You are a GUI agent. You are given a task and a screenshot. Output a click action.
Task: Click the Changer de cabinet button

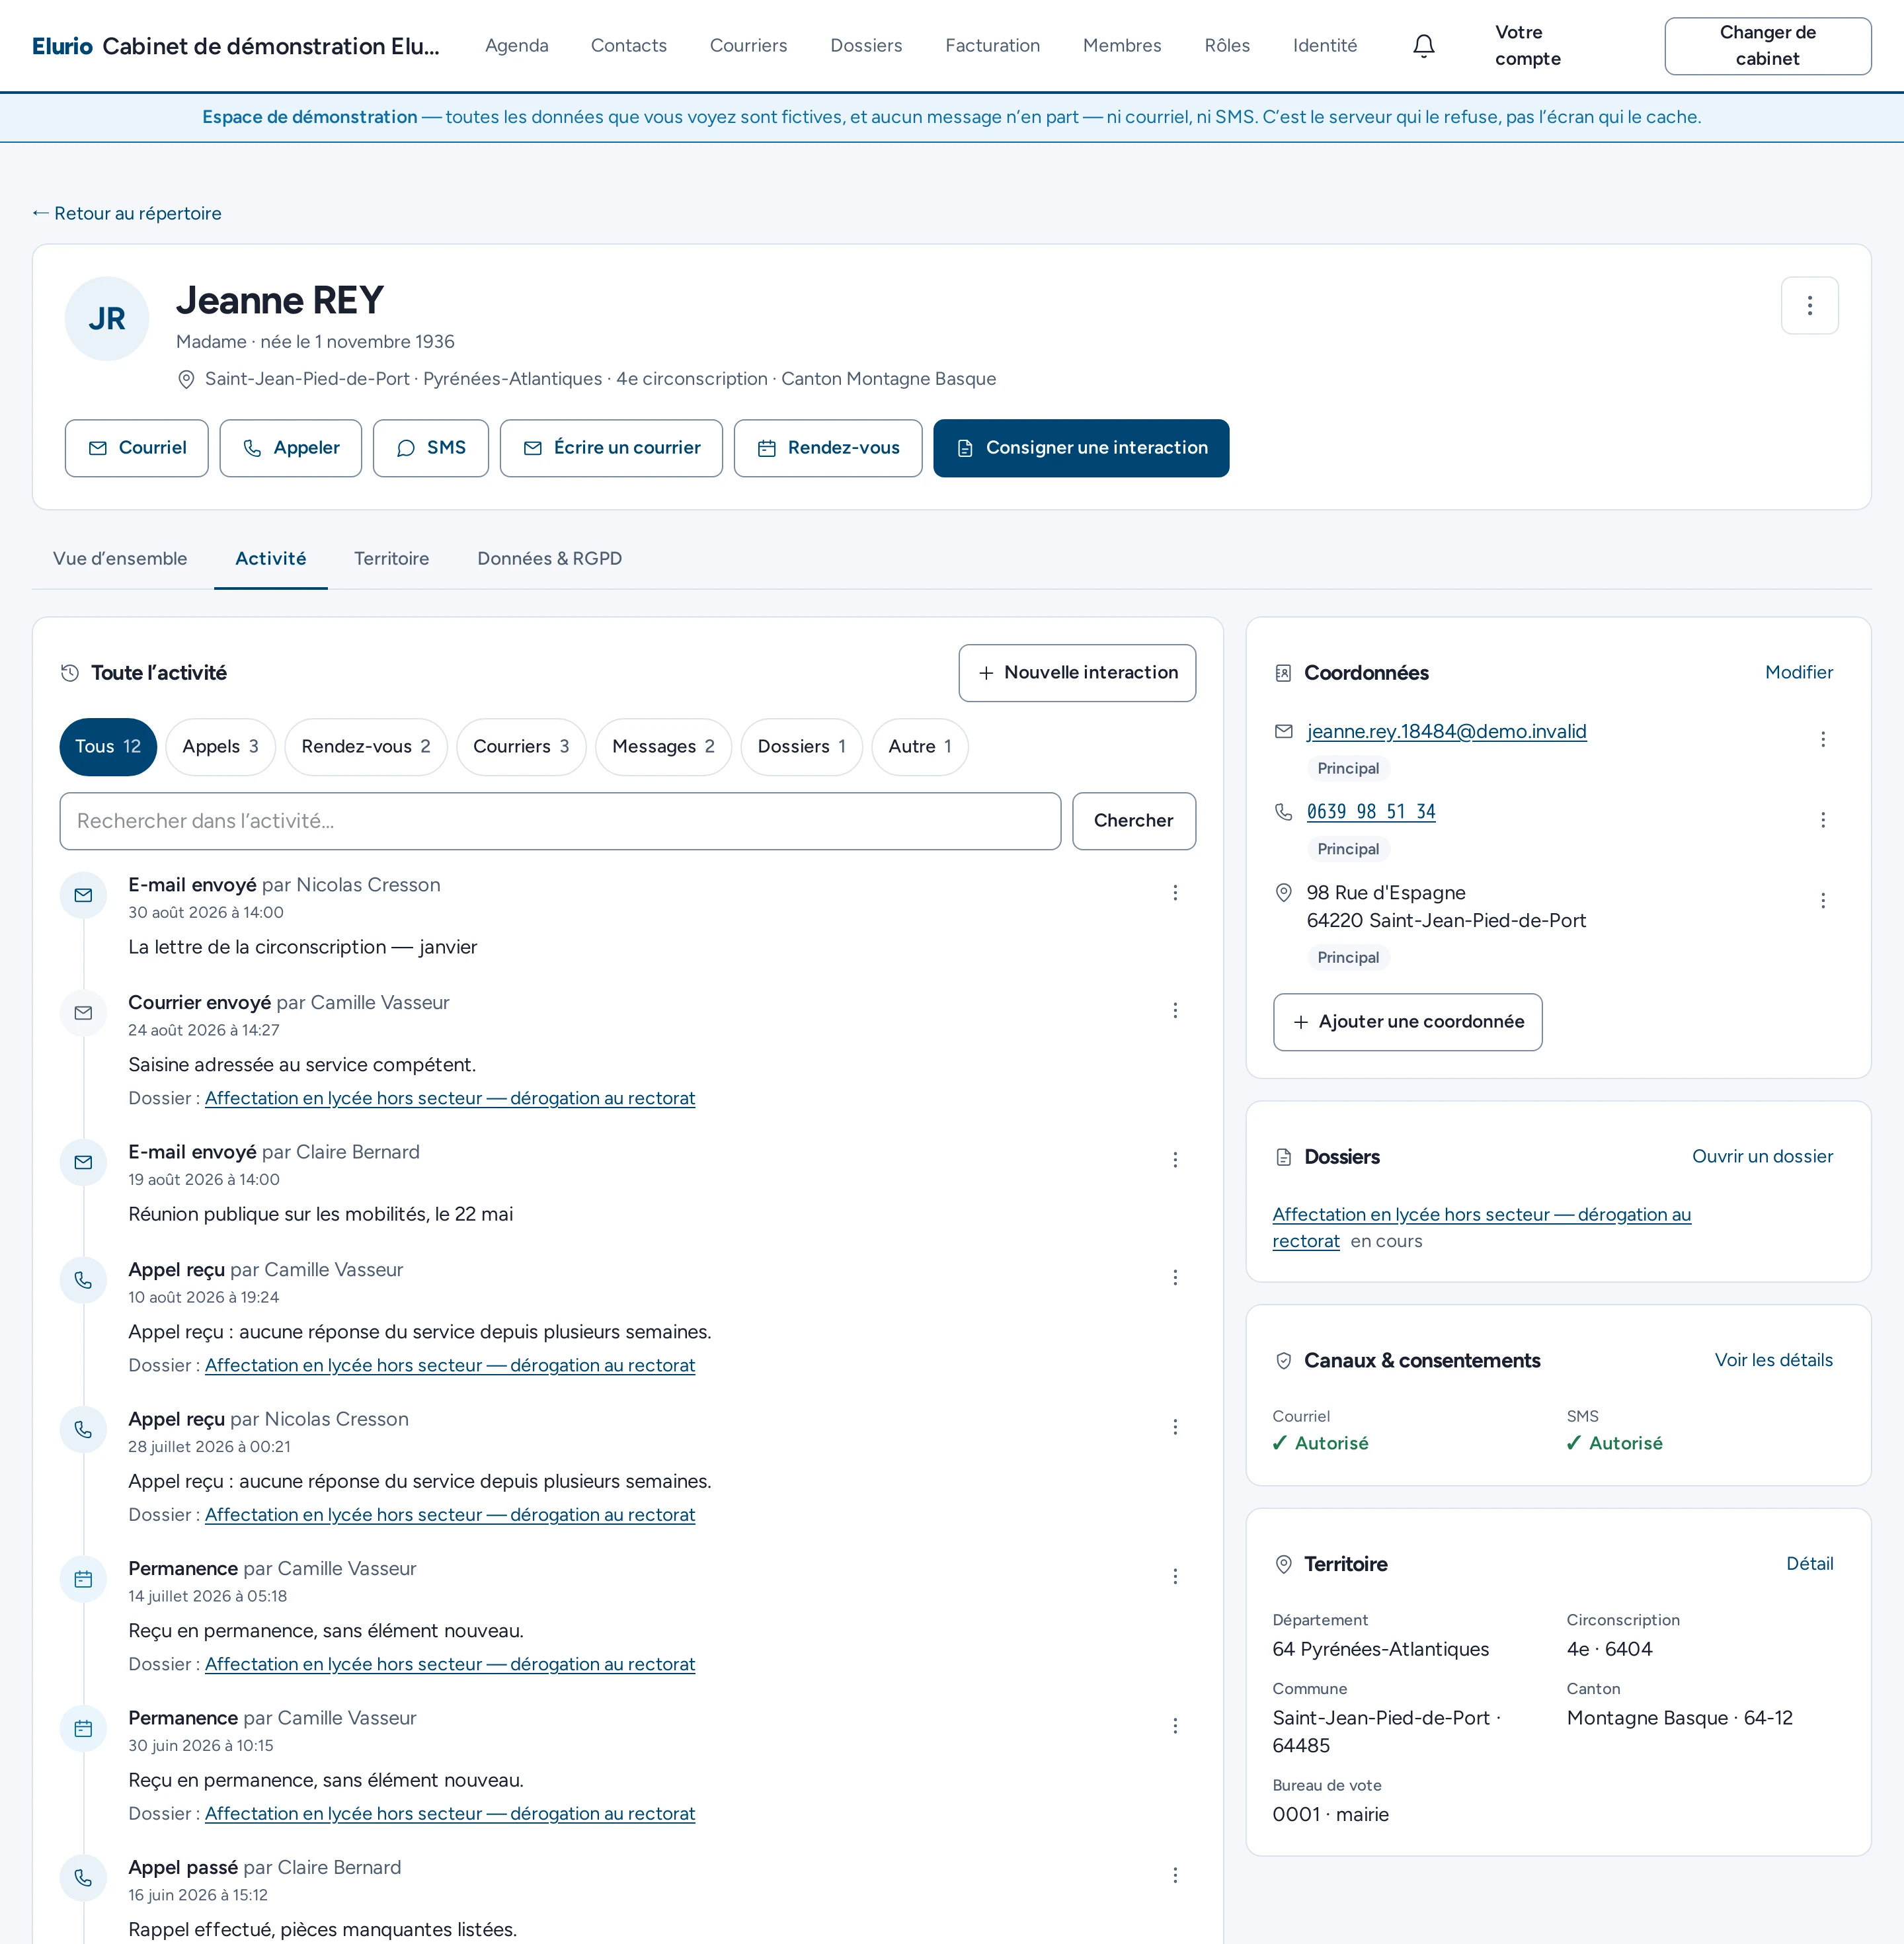1767,46
